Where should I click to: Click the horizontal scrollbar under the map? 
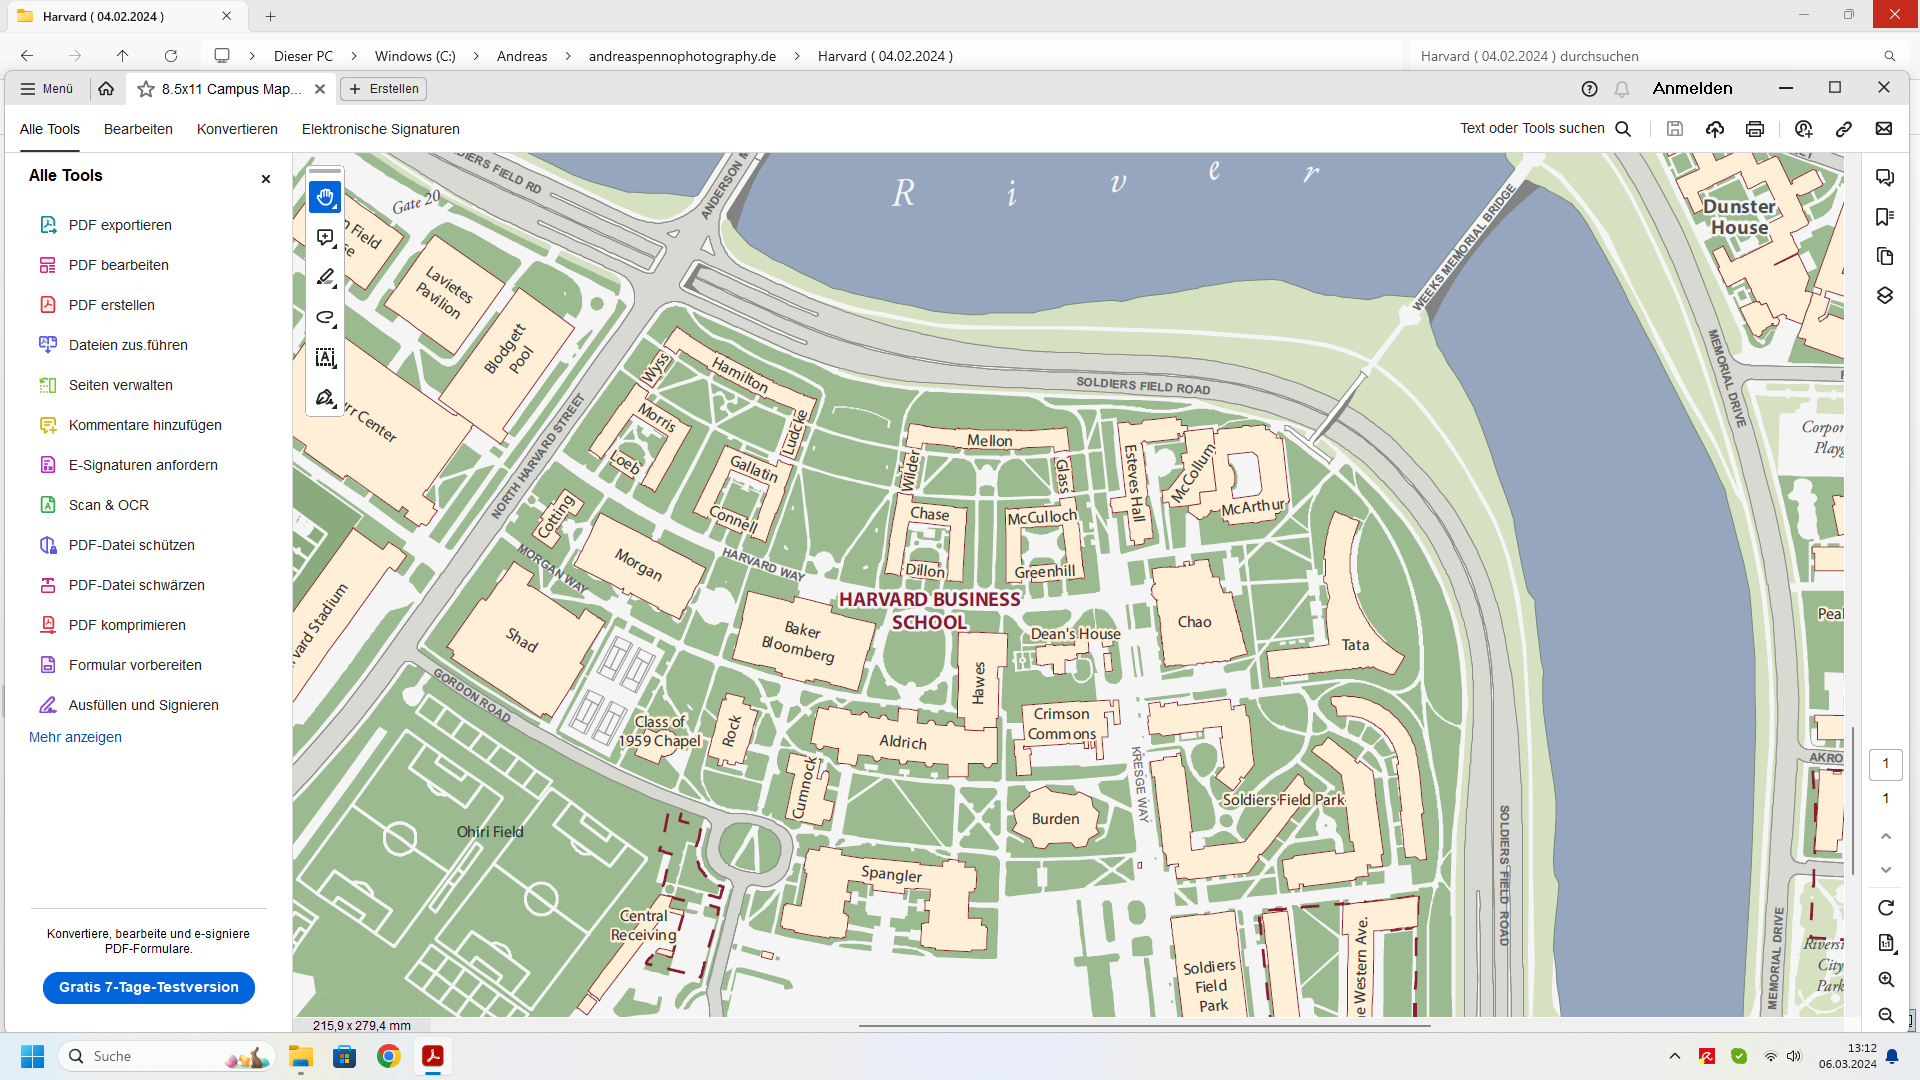[x=1144, y=1025]
